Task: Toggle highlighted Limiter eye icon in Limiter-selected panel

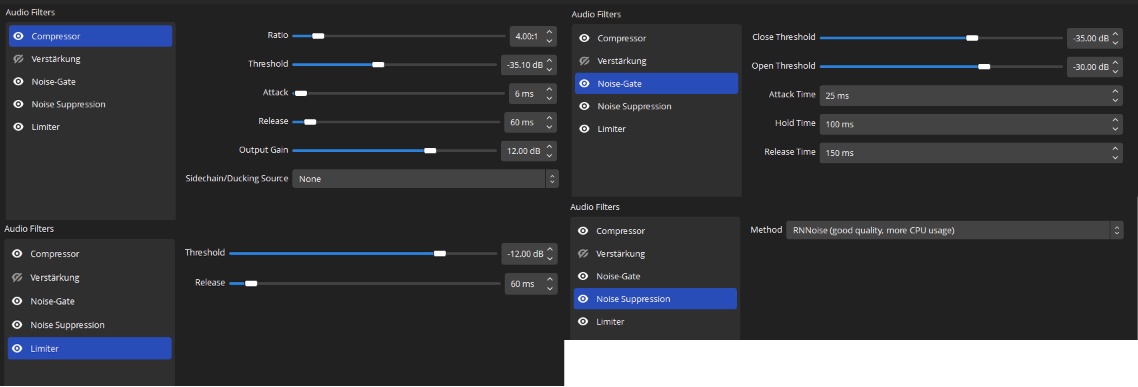Action: [17, 349]
